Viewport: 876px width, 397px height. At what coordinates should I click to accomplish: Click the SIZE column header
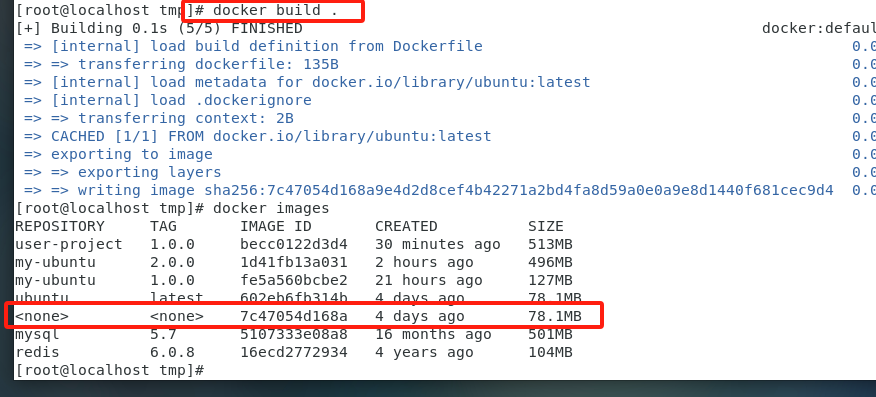pyautogui.click(x=546, y=226)
